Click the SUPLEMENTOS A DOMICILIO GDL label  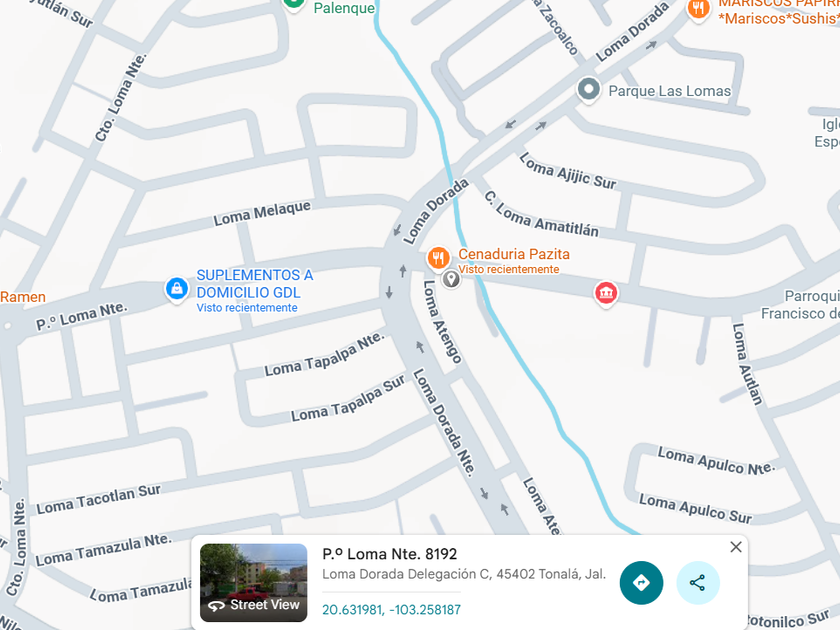click(x=254, y=283)
